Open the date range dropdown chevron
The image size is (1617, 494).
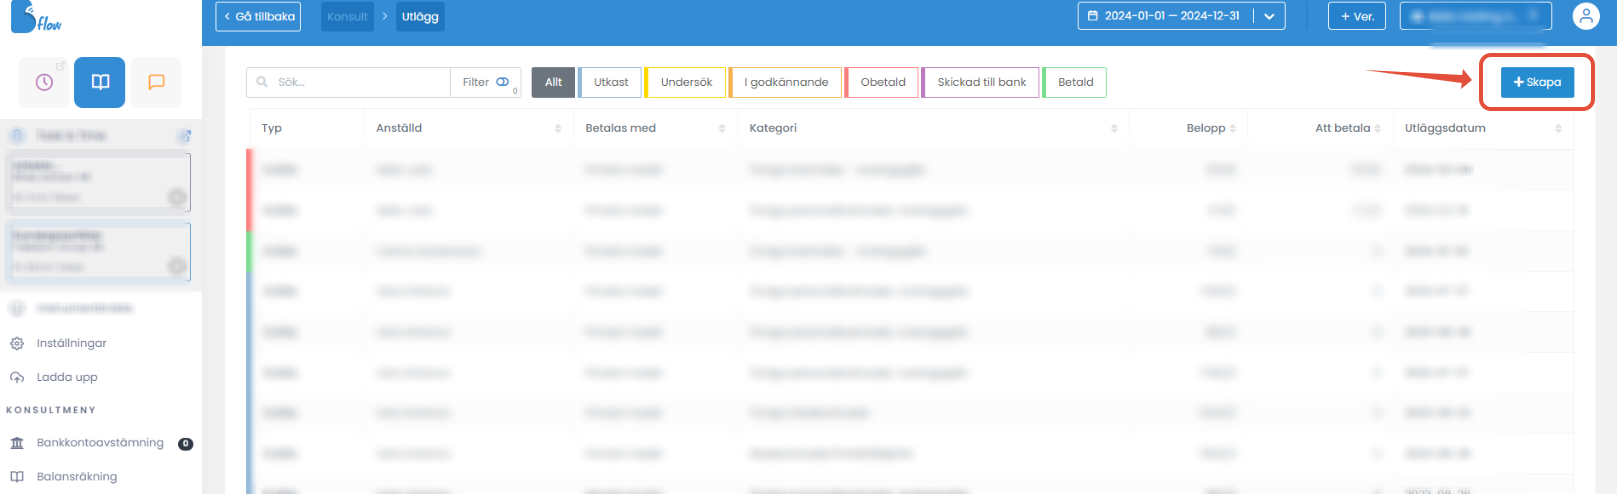(x=1269, y=16)
